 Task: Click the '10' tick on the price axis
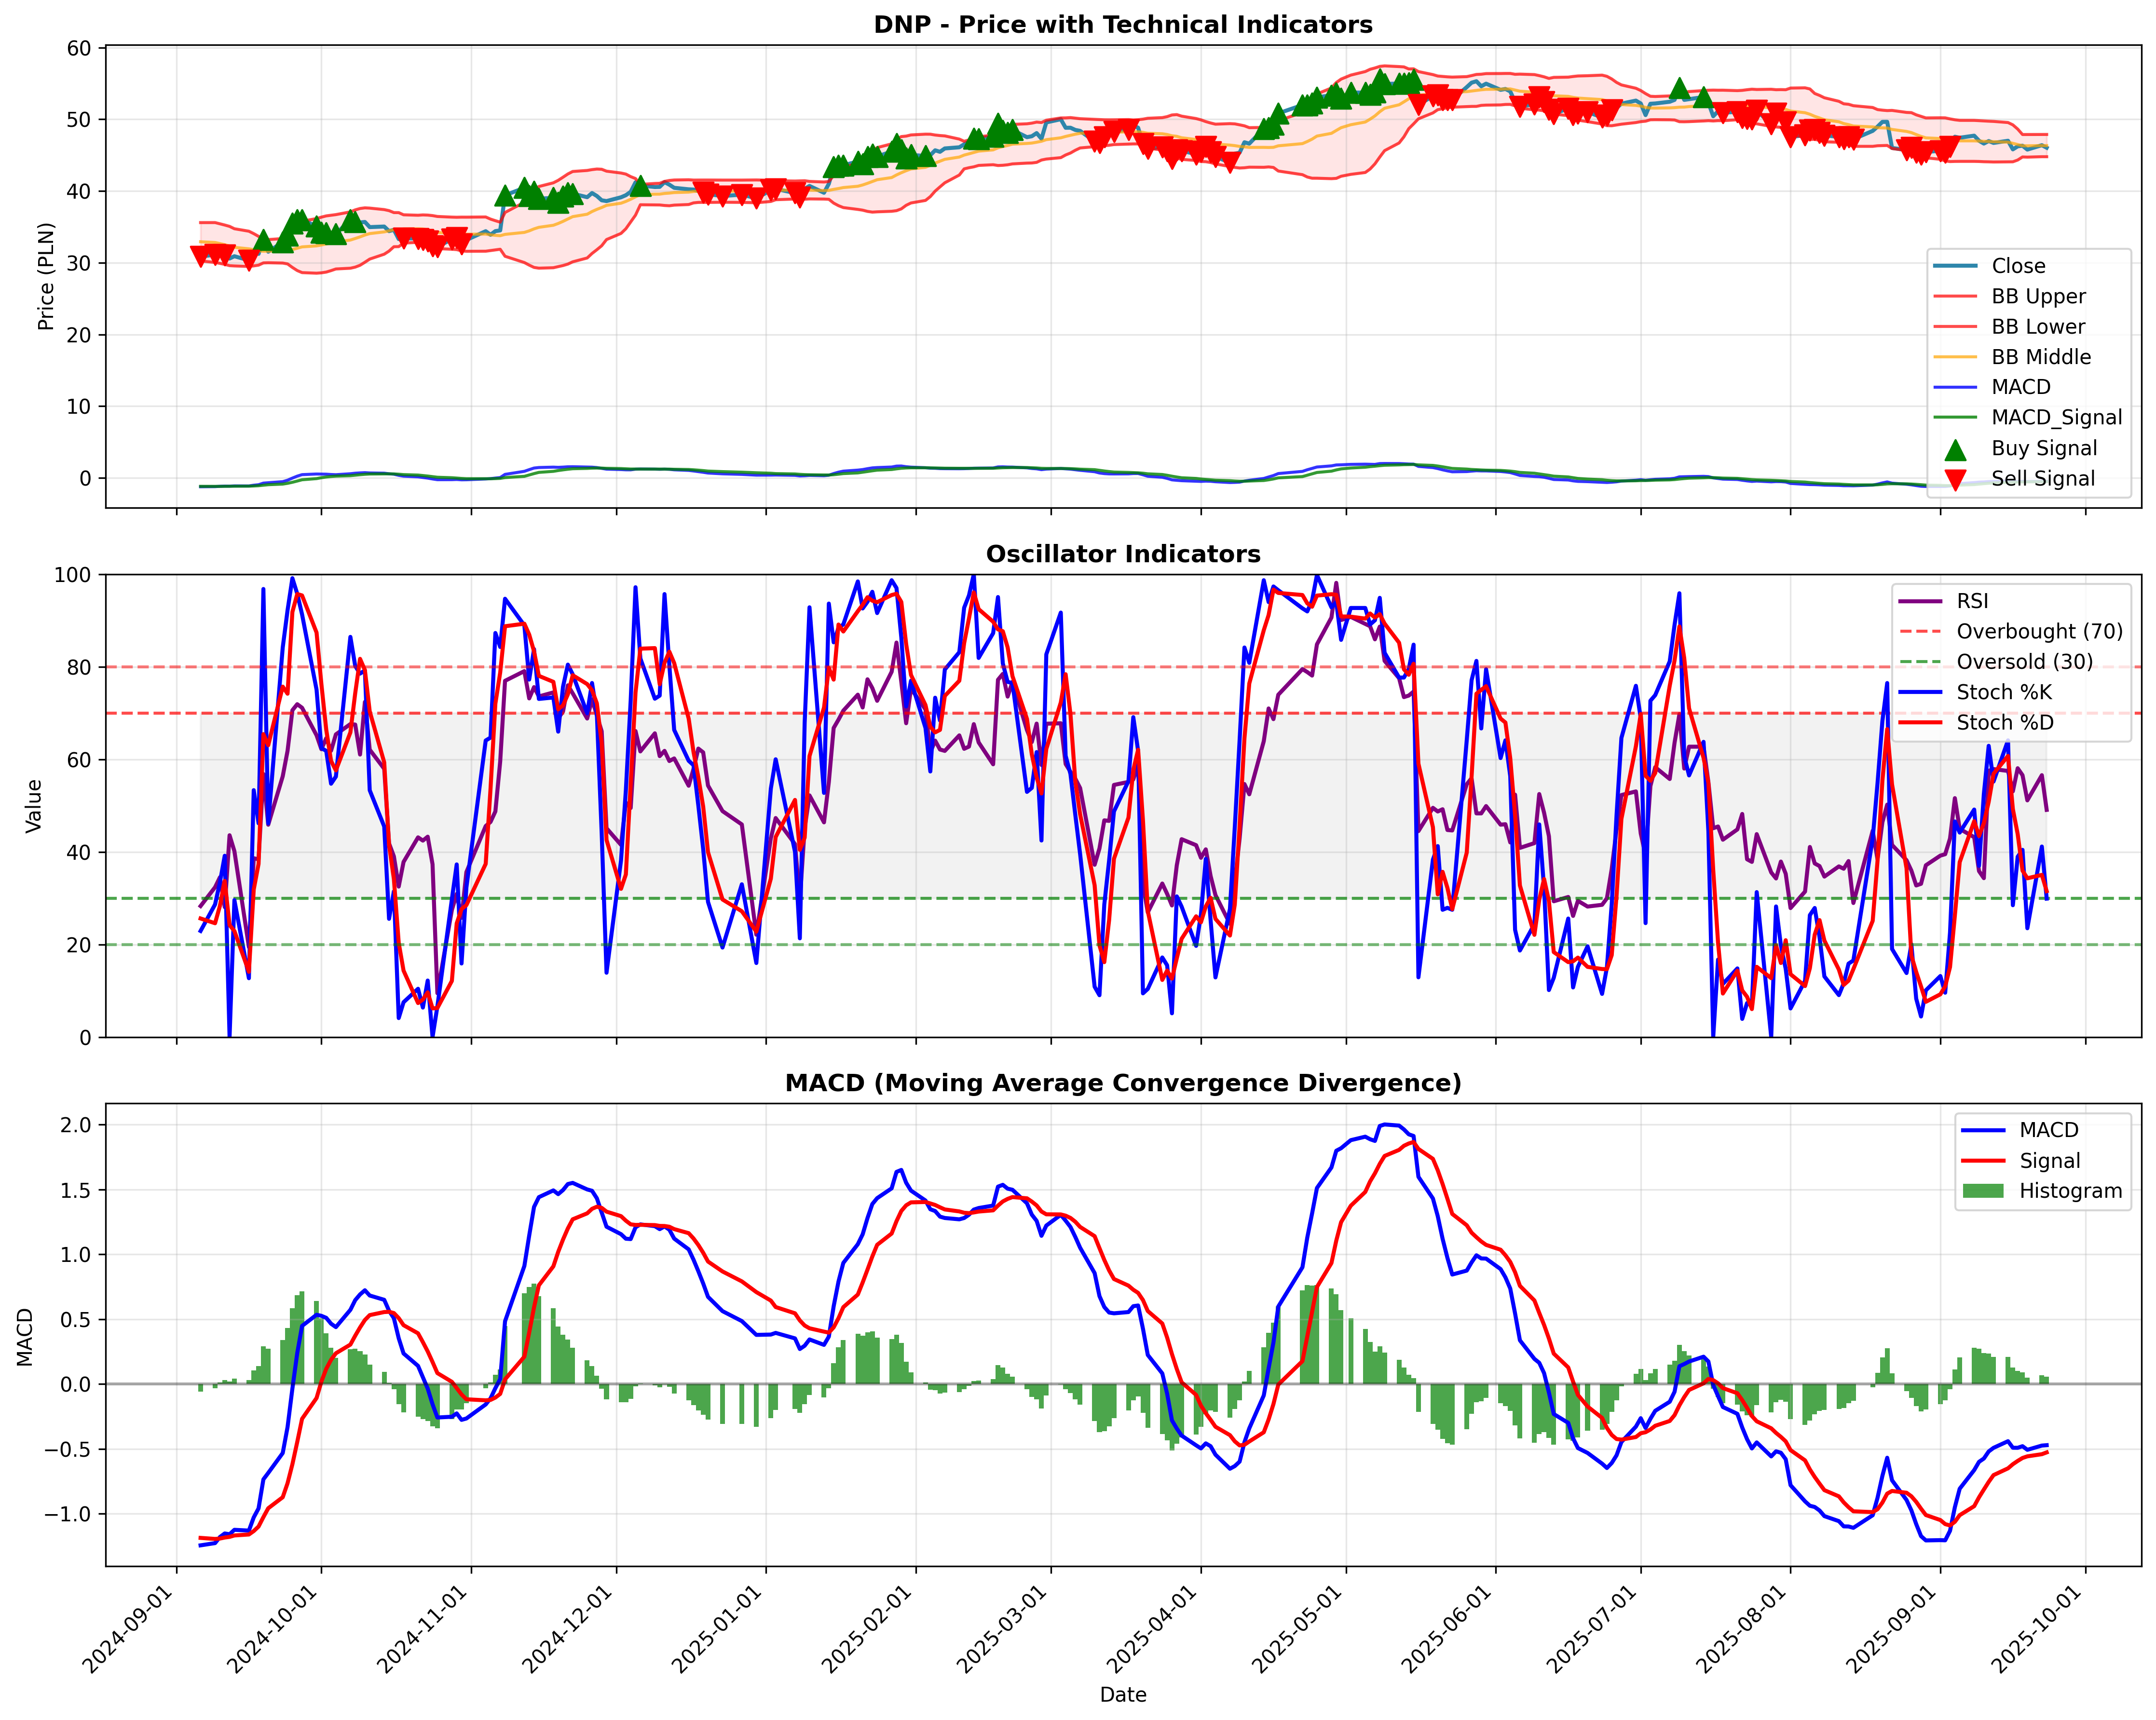[79, 407]
